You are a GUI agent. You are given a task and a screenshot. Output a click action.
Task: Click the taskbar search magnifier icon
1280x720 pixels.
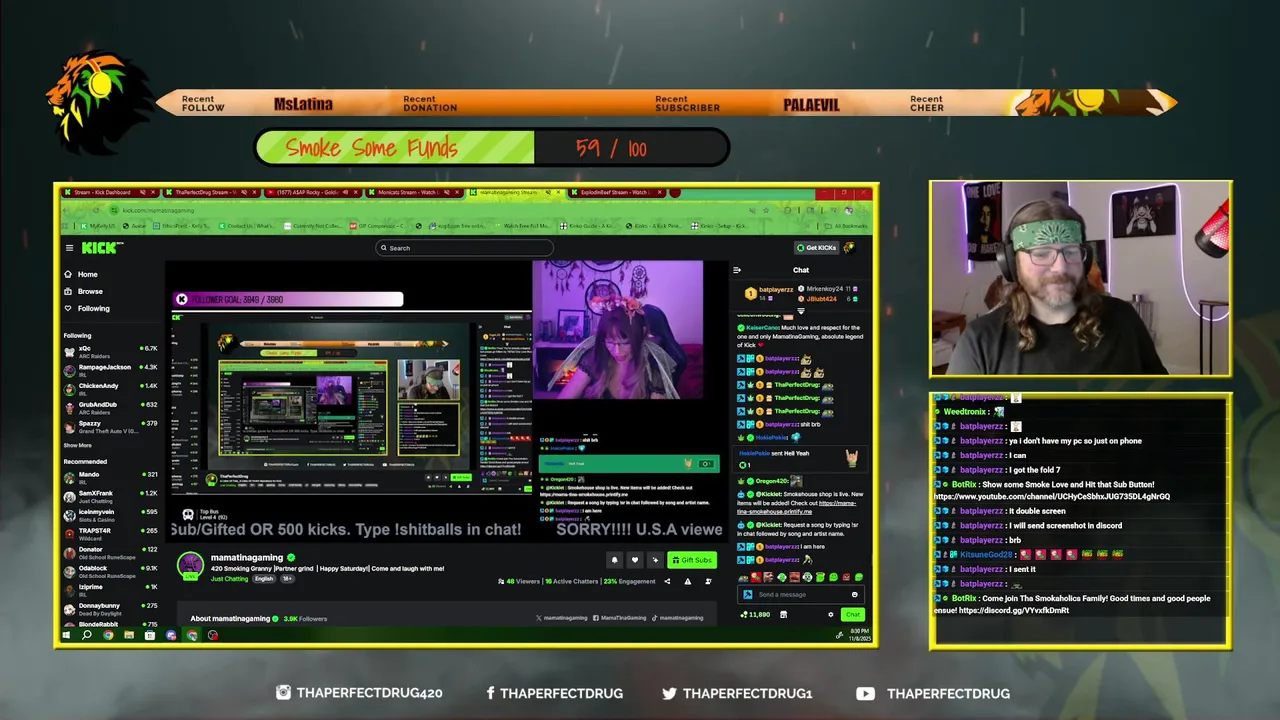[x=87, y=635]
